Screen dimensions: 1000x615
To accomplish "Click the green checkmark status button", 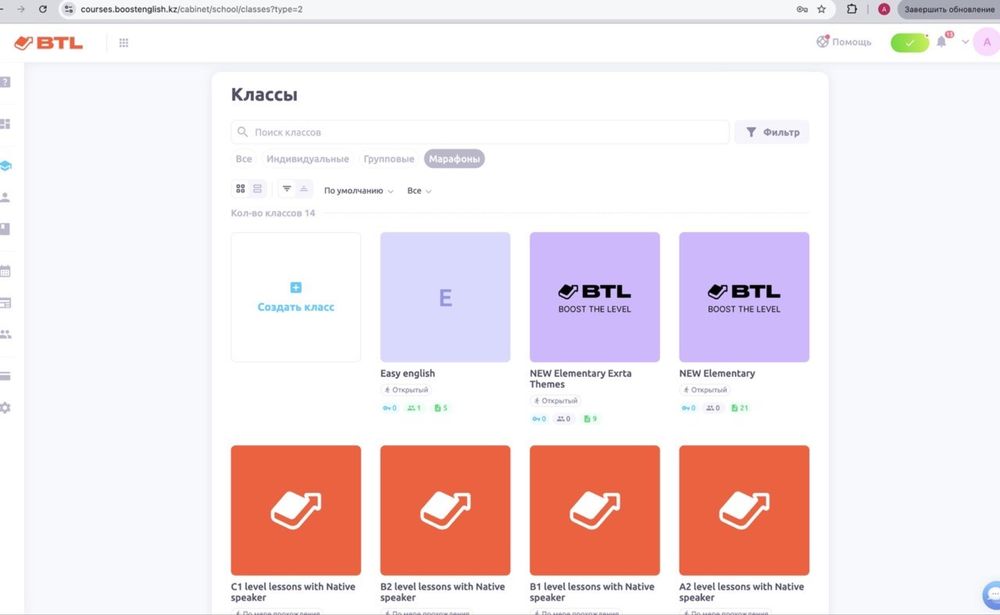I will [x=909, y=43].
